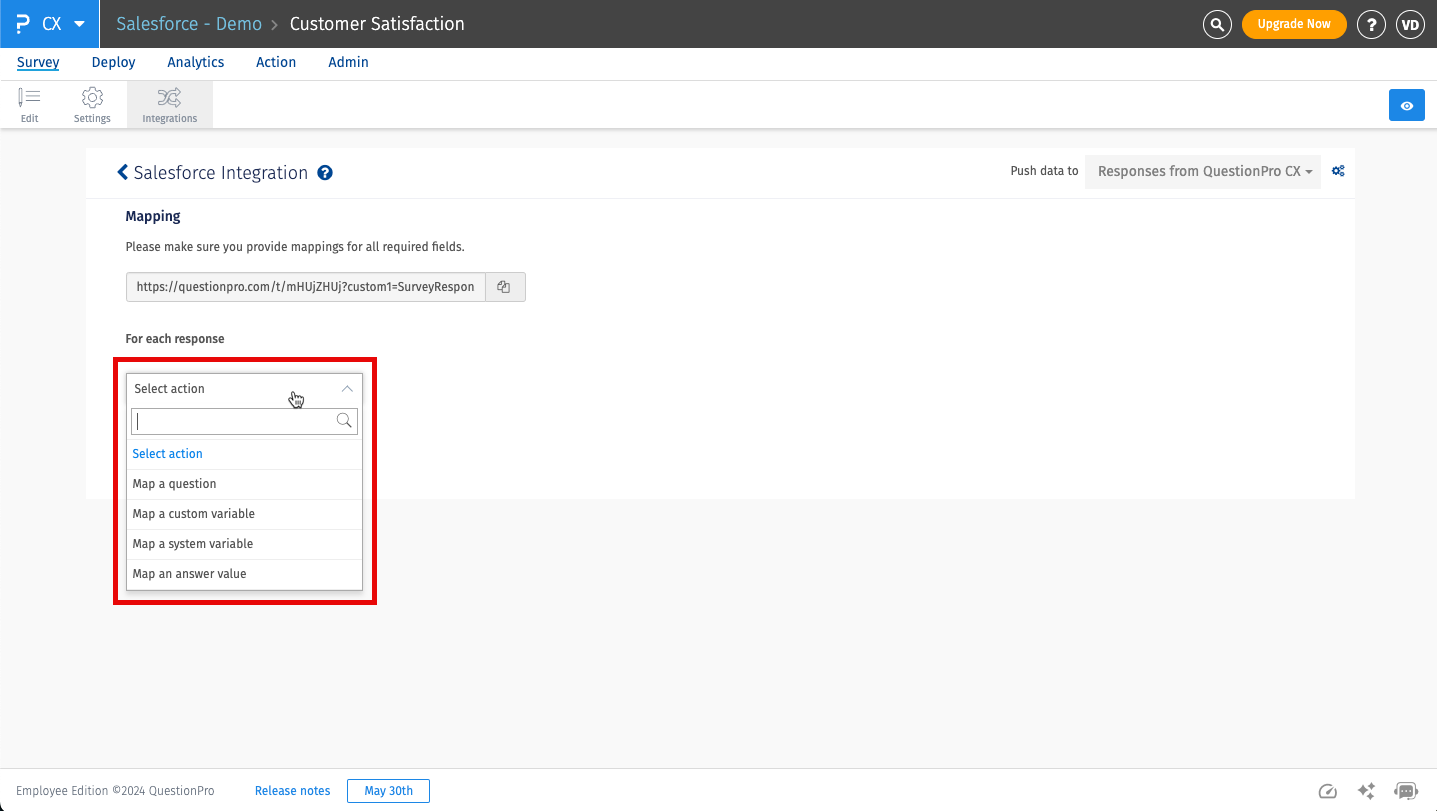
Task: Open the Integrations toolbar item
Action: tap(170, 105)
